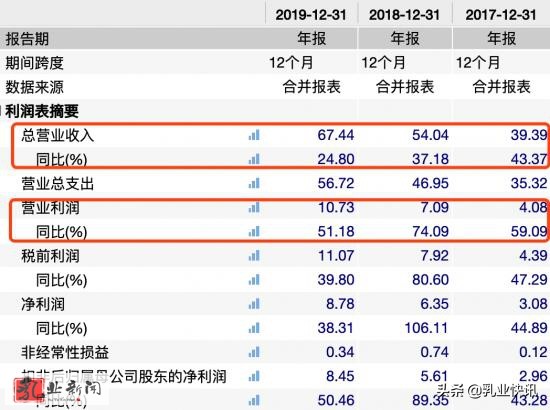550x410 pixels.
Task: Click chart icon in 营业总支出 row
Action: click(254, 183)
